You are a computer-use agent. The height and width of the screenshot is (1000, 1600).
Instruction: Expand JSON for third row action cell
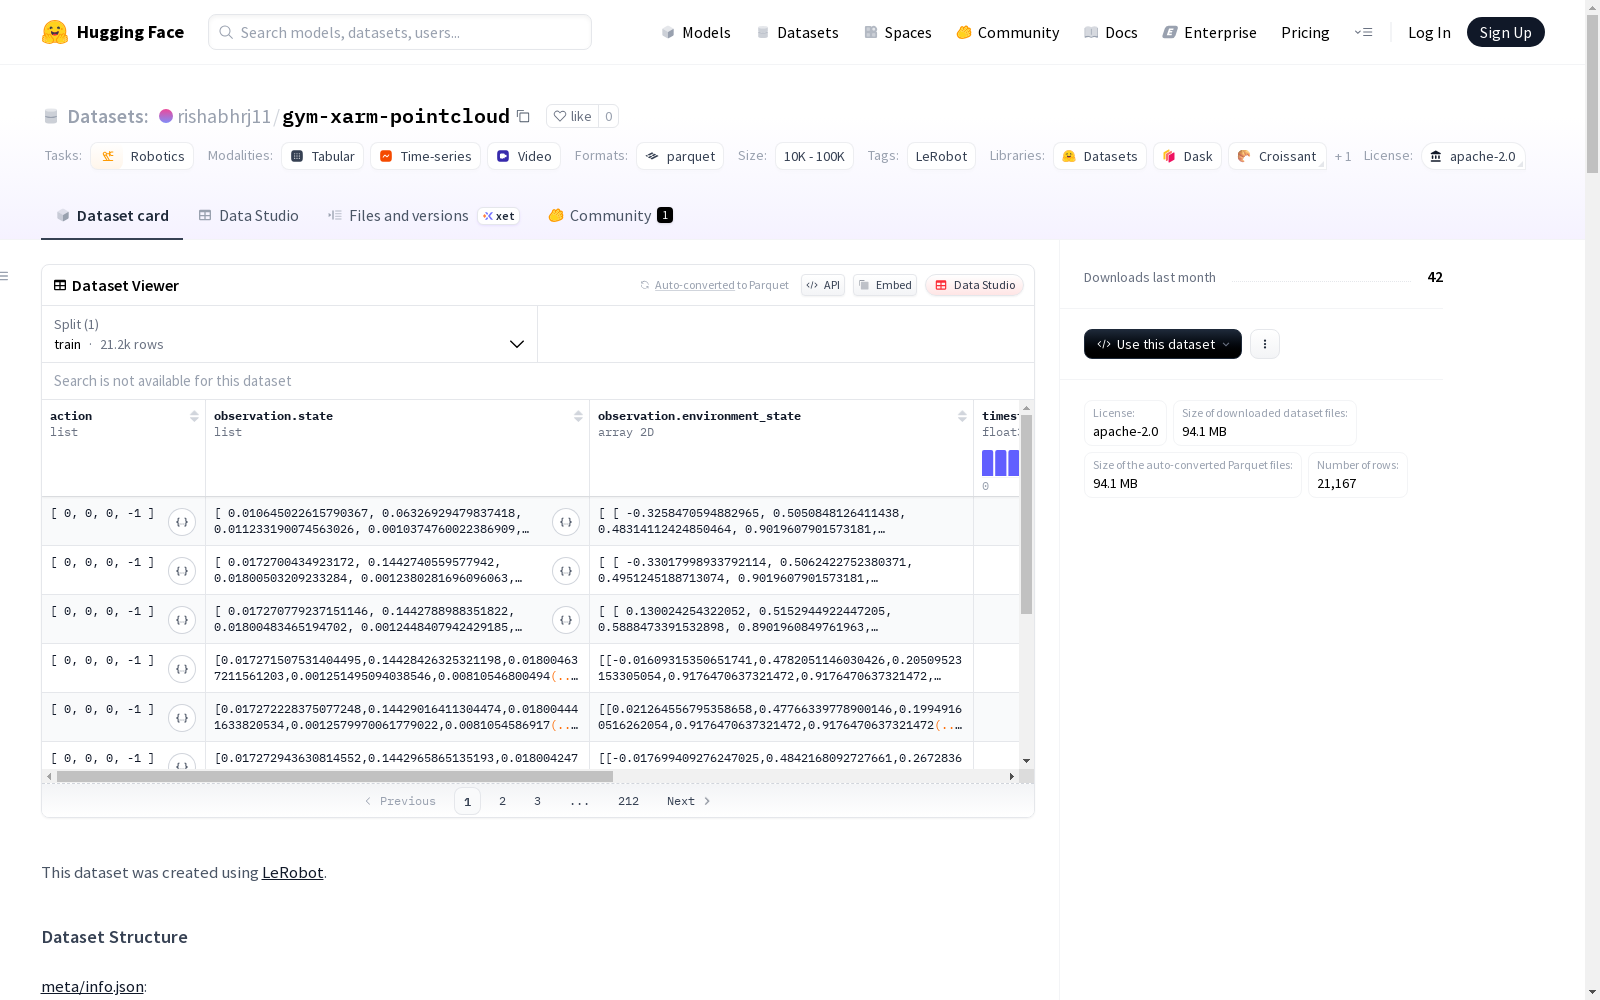pos(182,620)
